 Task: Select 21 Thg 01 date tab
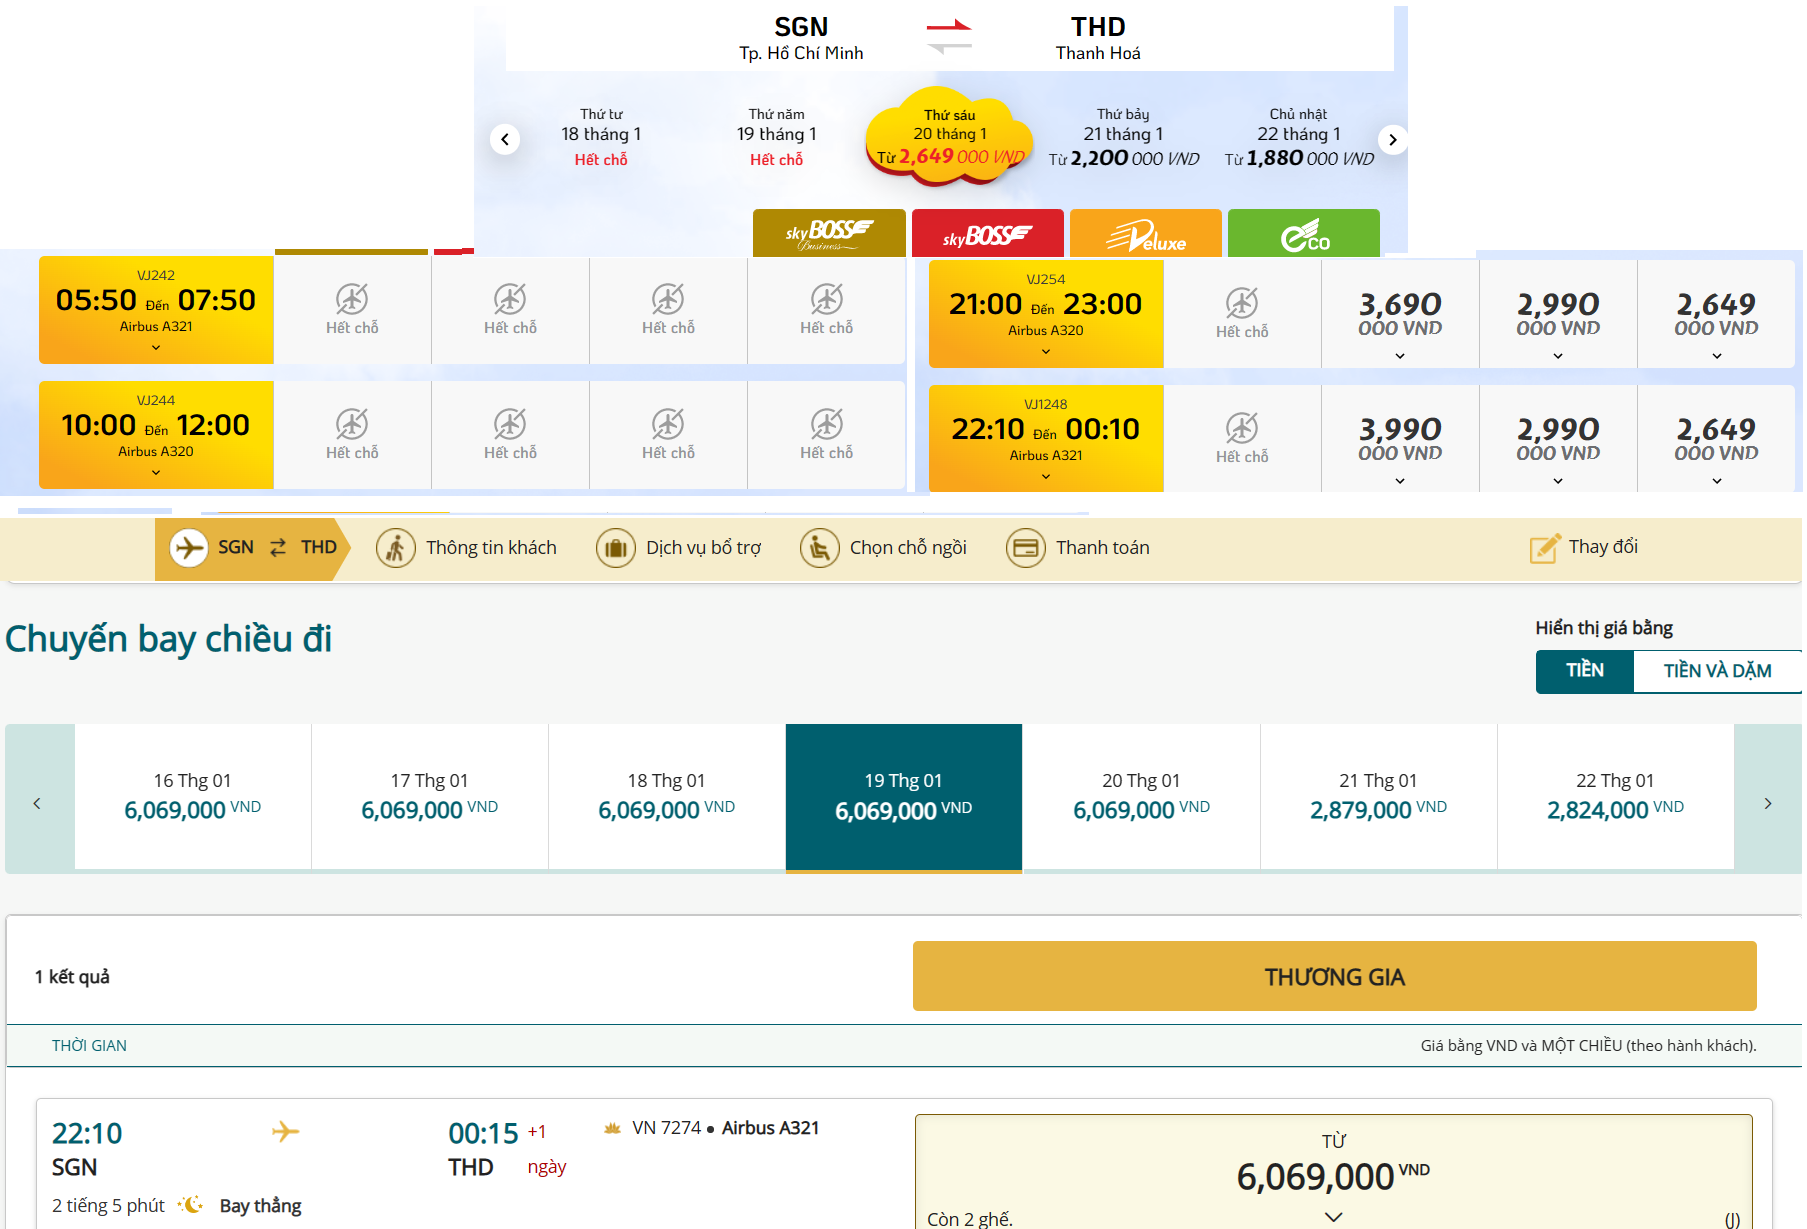[1379, 797]
